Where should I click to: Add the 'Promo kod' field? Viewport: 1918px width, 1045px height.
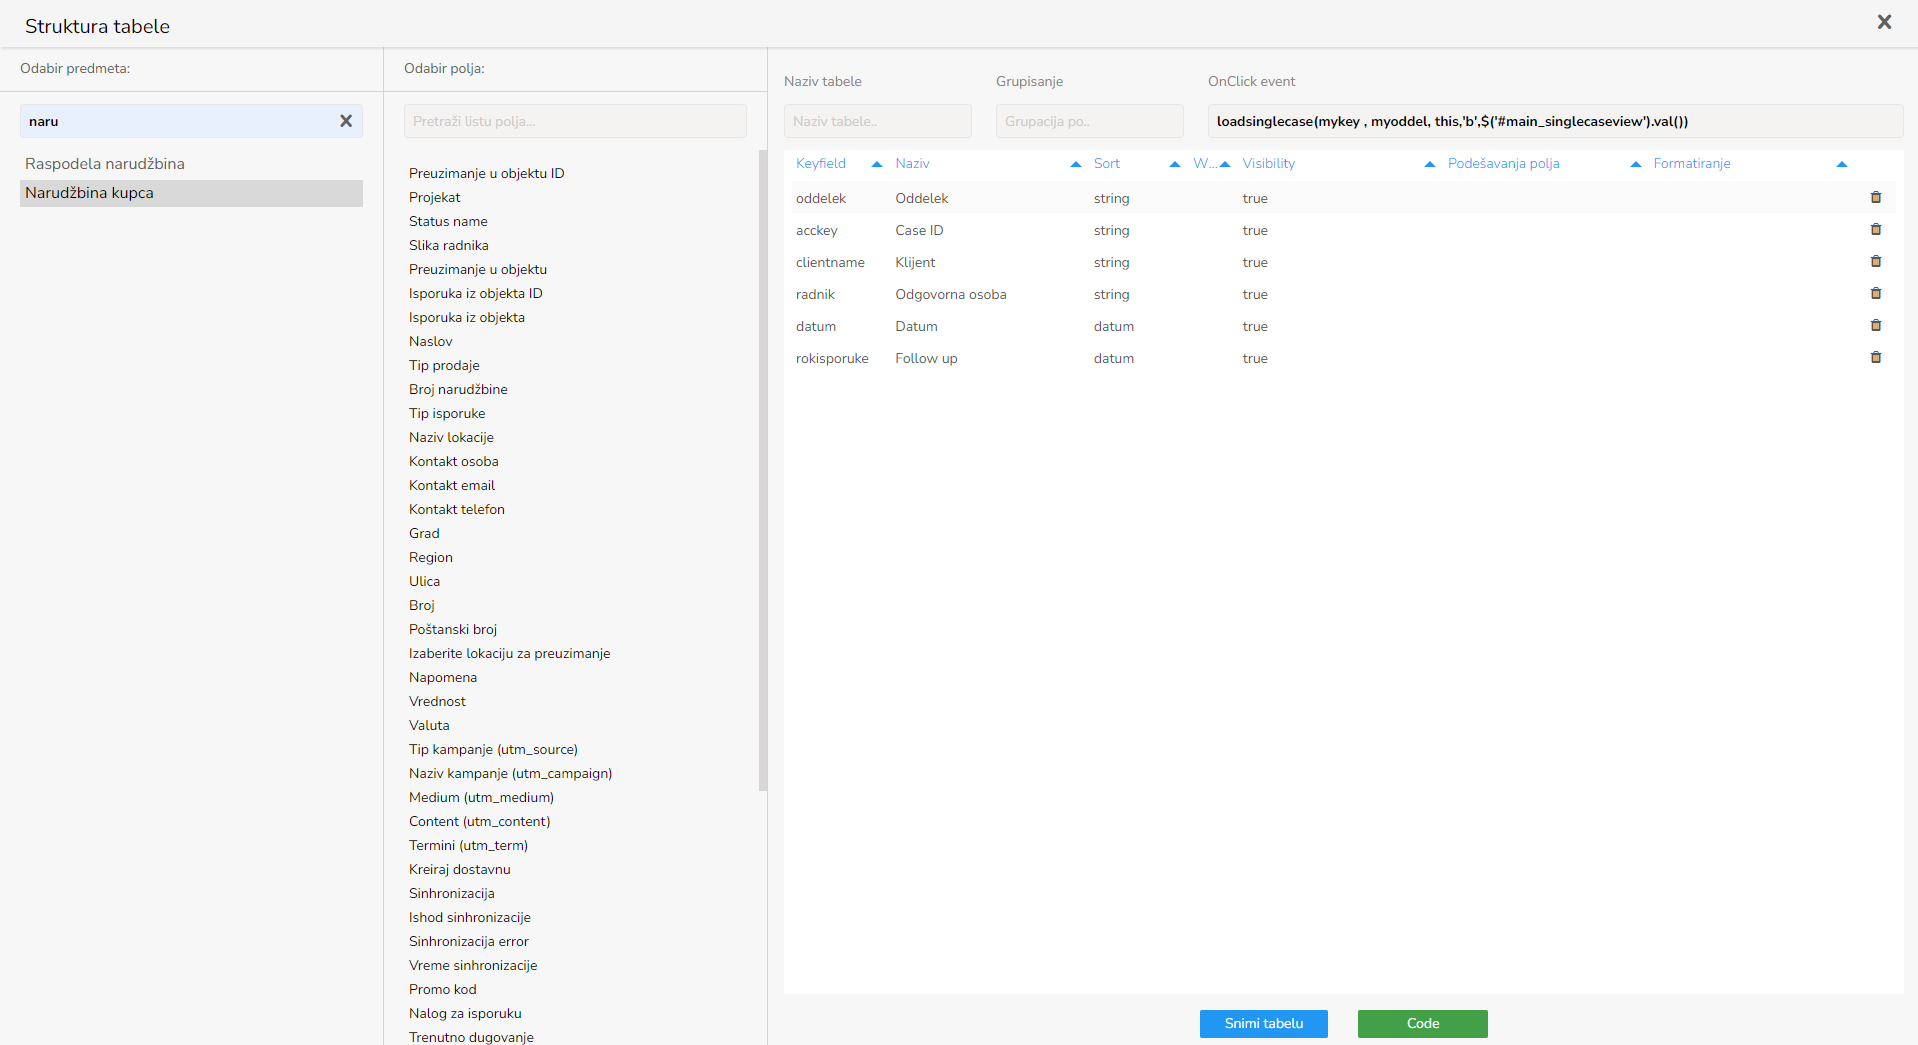(x=443, y=990)
